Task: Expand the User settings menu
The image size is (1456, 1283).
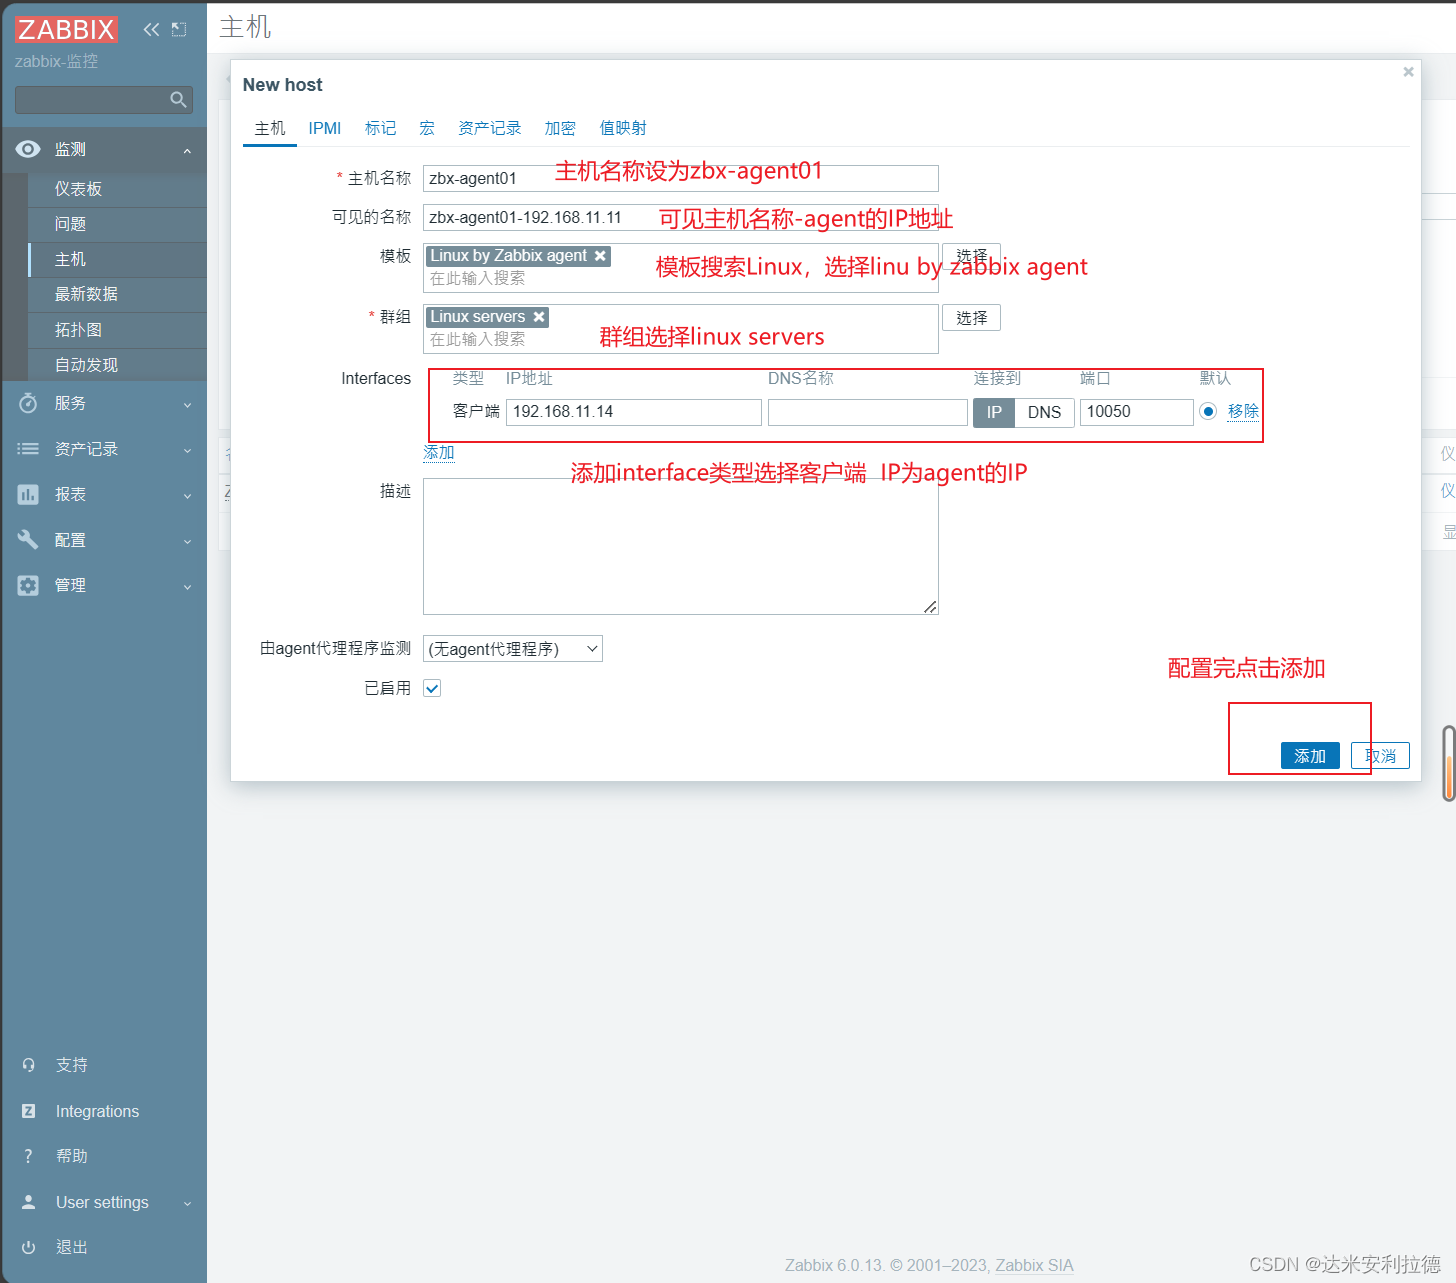Action: point(187,1204)
